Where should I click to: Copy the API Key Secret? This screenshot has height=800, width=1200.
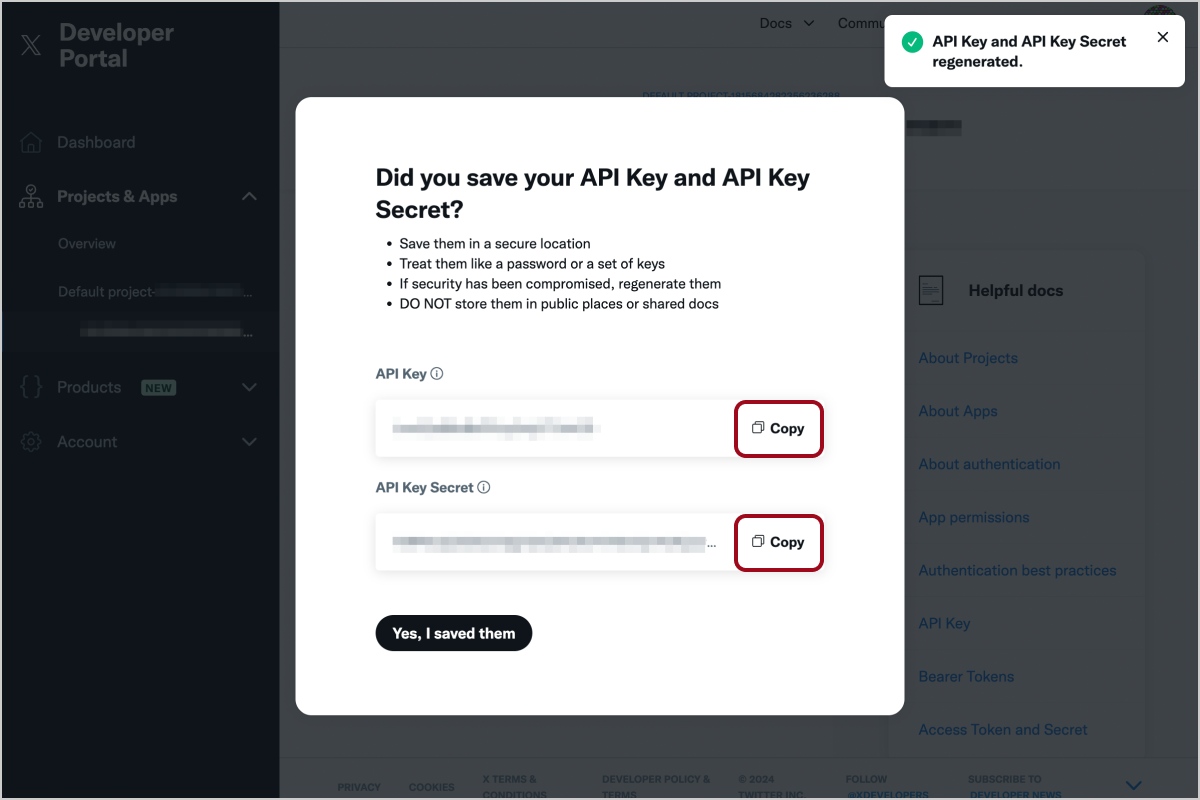click(779, 543)
